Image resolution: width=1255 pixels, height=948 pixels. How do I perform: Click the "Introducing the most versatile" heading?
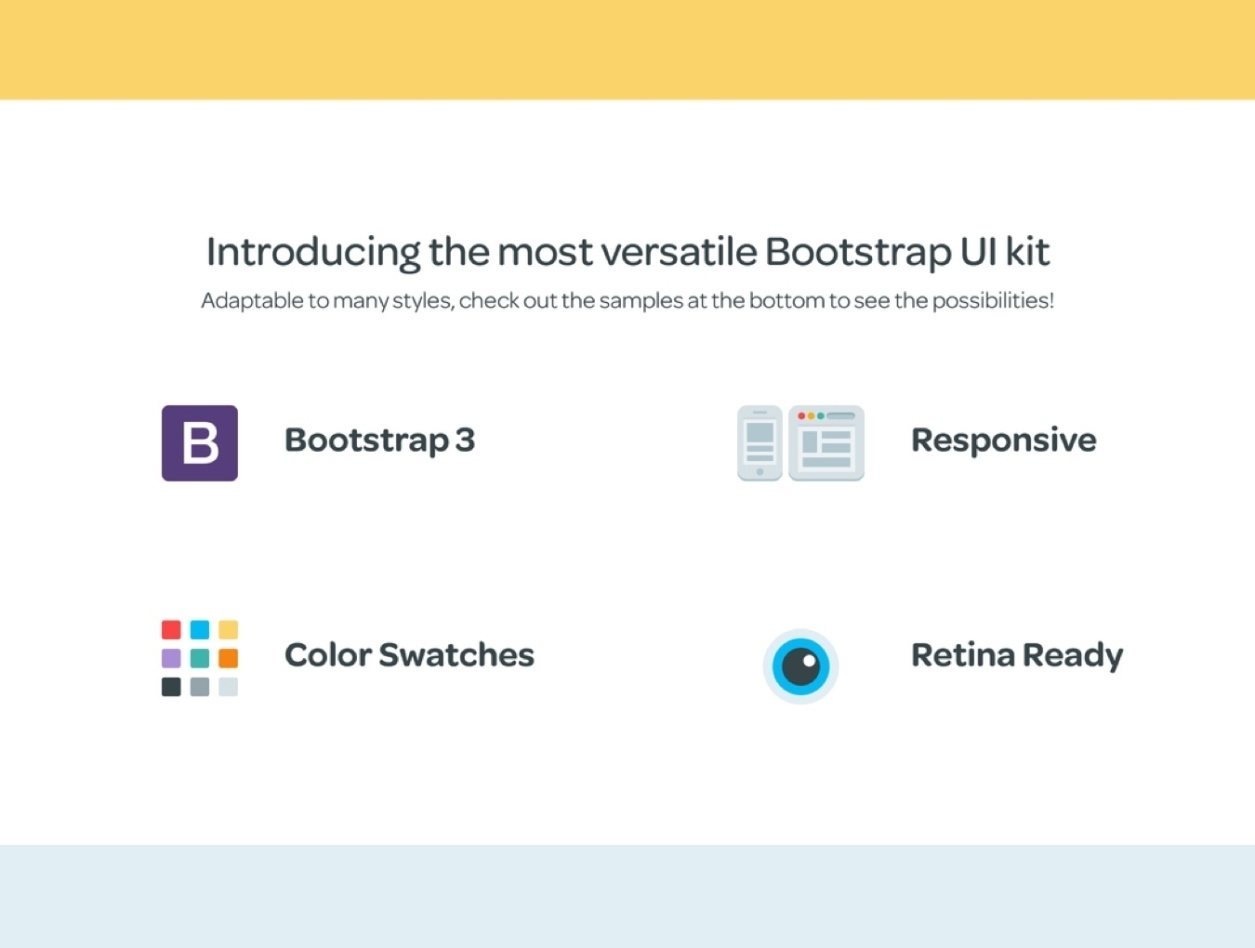point(628,252)
